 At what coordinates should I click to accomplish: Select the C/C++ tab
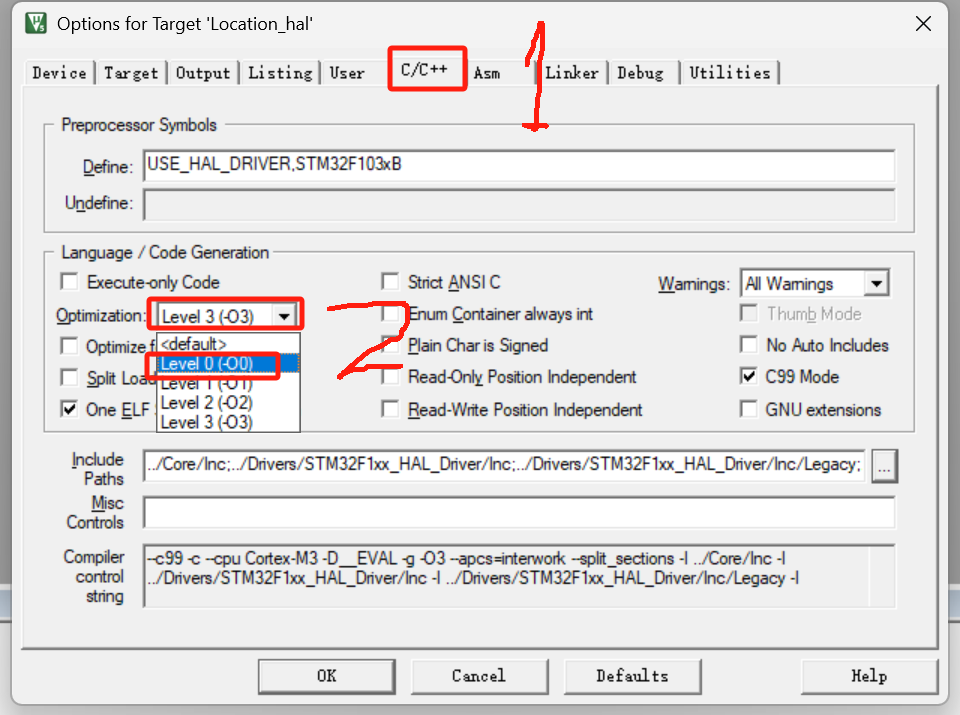(424, 69)
